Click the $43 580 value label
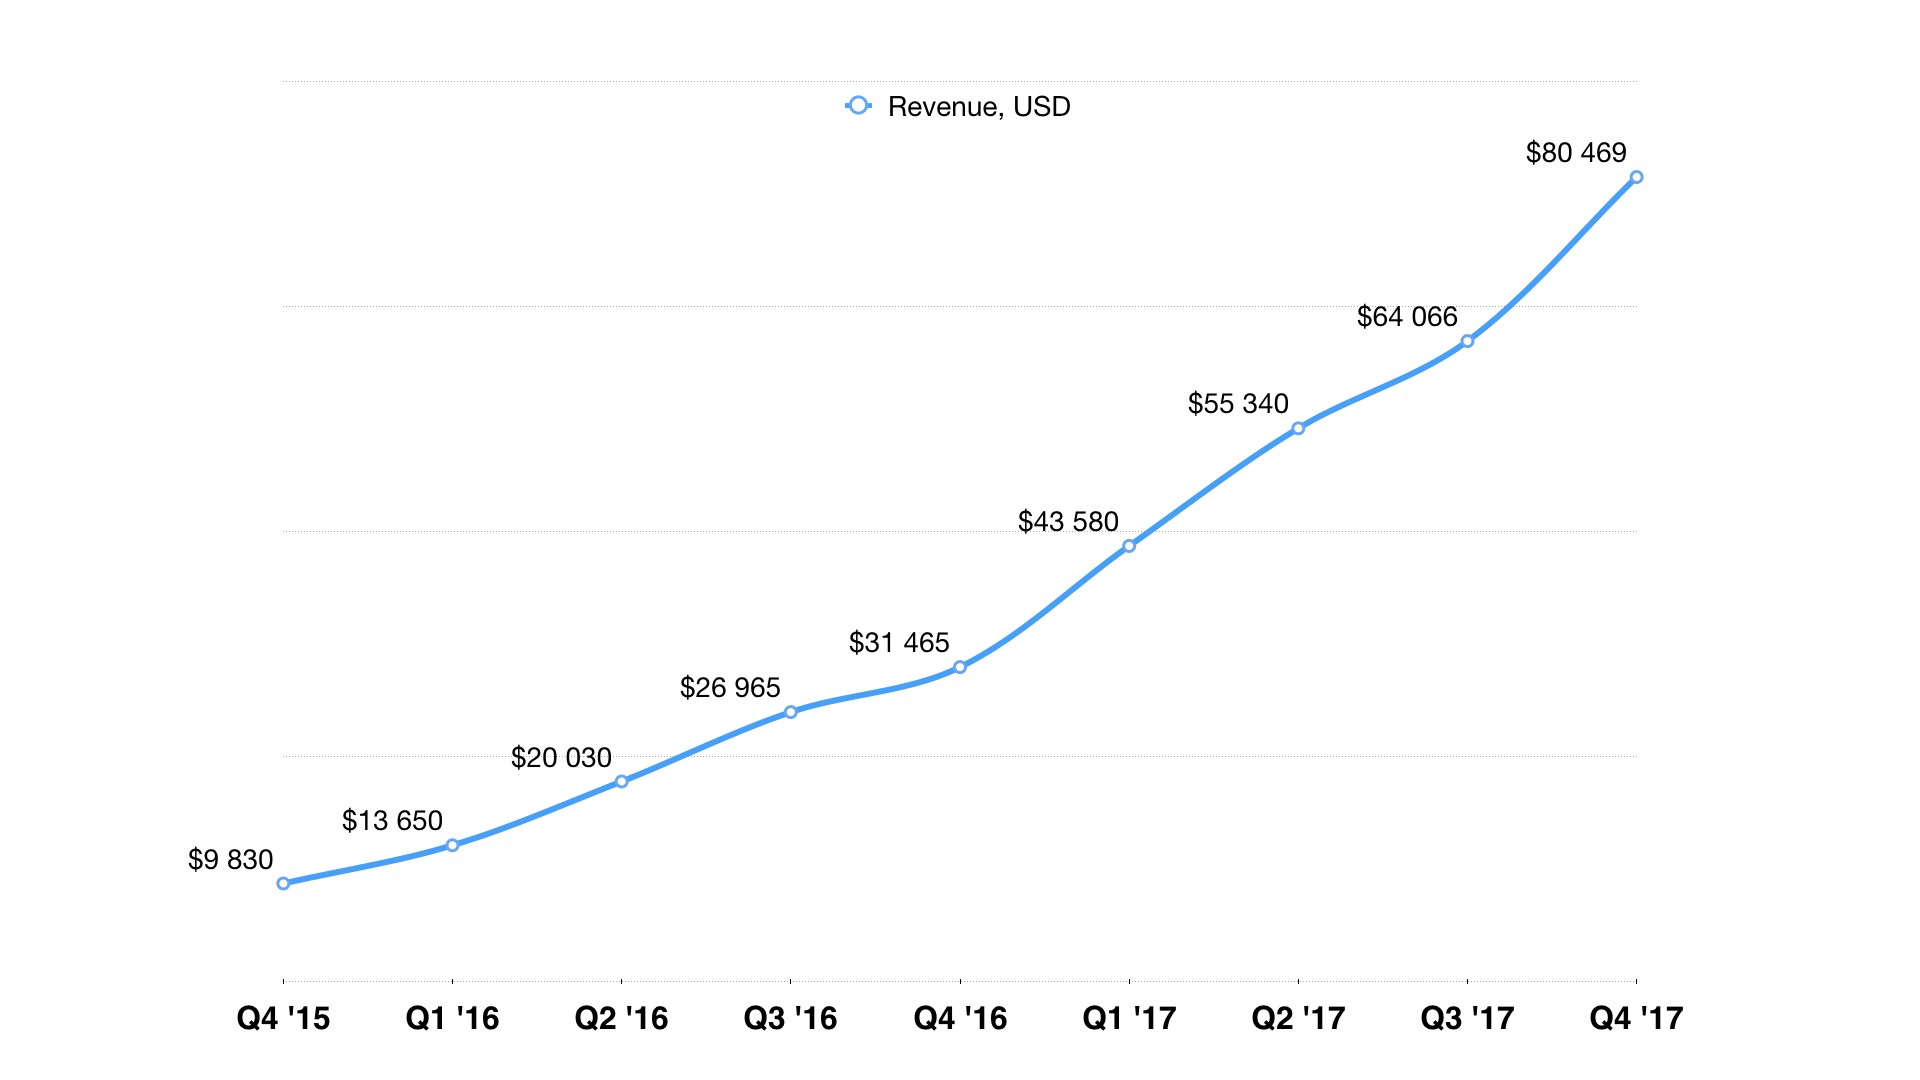 1068,522
